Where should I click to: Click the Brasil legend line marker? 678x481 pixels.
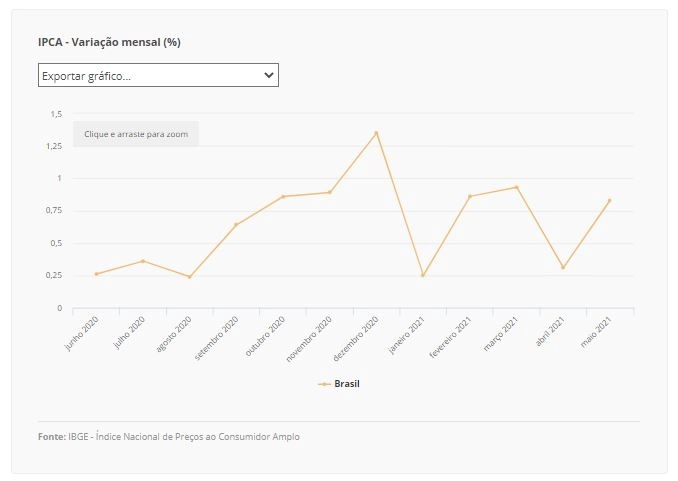tap(324, 384)
